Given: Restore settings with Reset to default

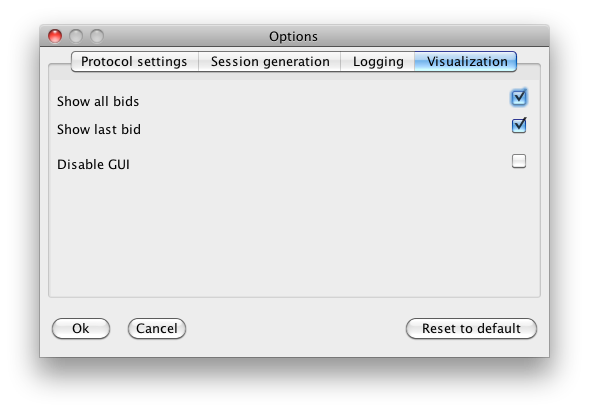Looking at the screenshot, I should 471,329.
